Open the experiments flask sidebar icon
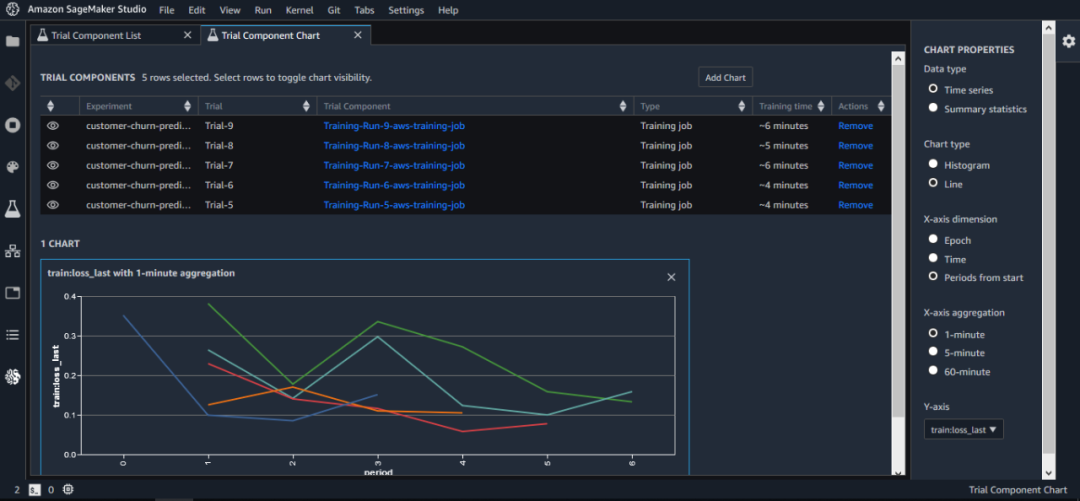 [x=12, y=209]
